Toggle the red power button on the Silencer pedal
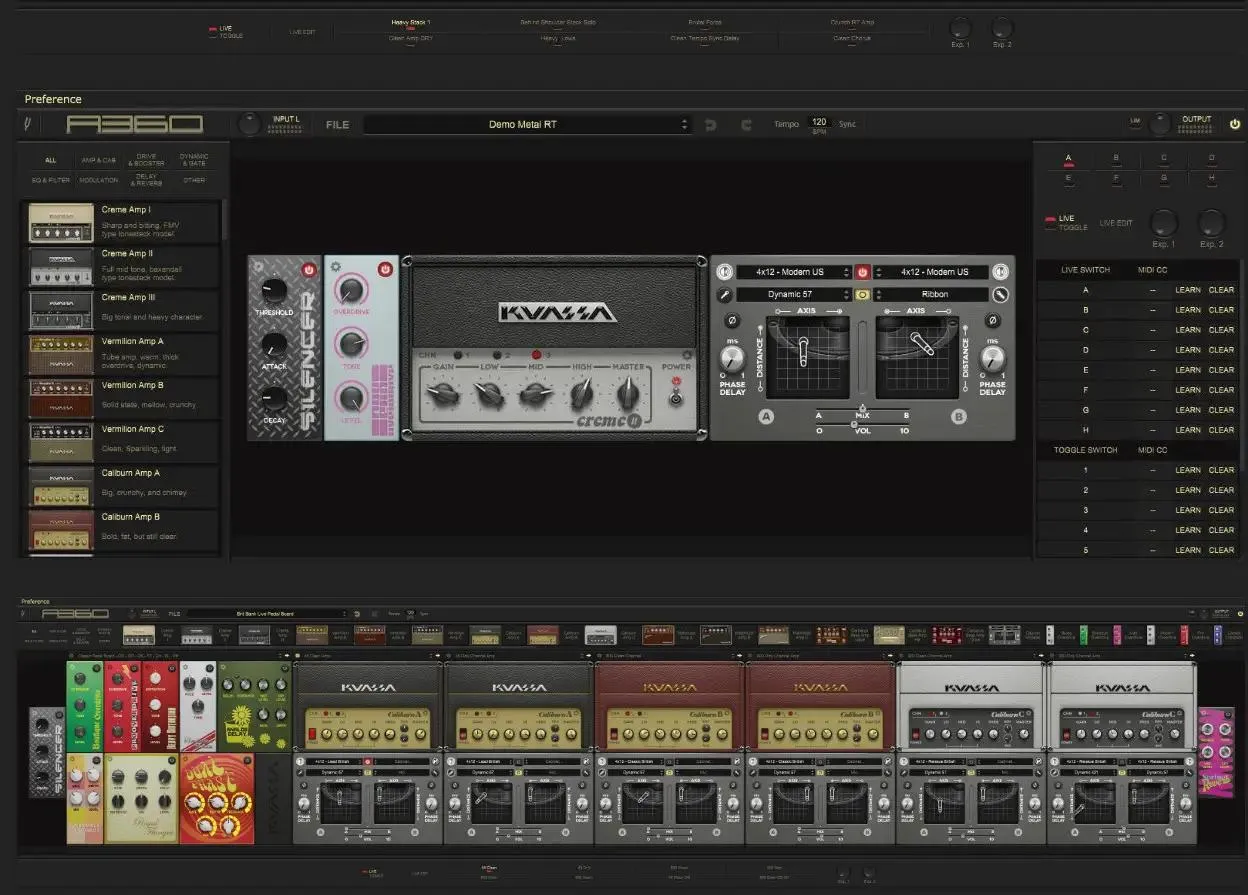 (x=308, y=270)
